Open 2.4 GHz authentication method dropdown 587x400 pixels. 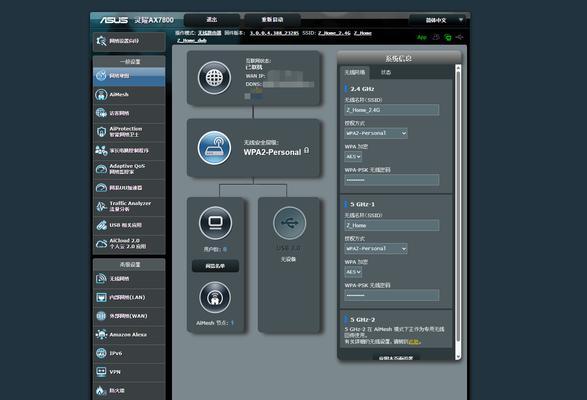[x=376, y=133]
